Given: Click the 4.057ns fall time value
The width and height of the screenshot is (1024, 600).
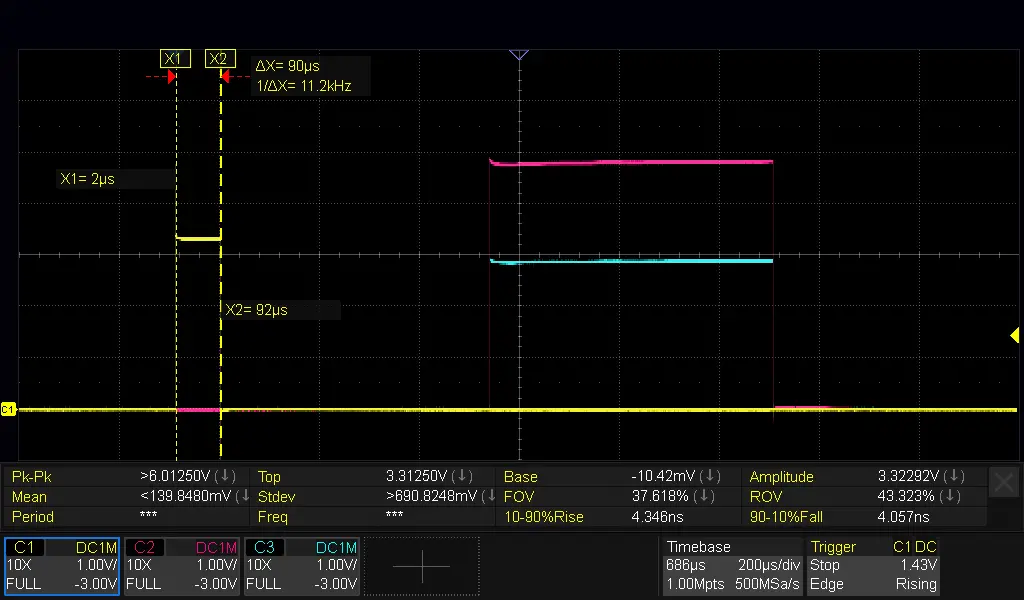Looking at the screenshot, I should click(x=903, y=517).
